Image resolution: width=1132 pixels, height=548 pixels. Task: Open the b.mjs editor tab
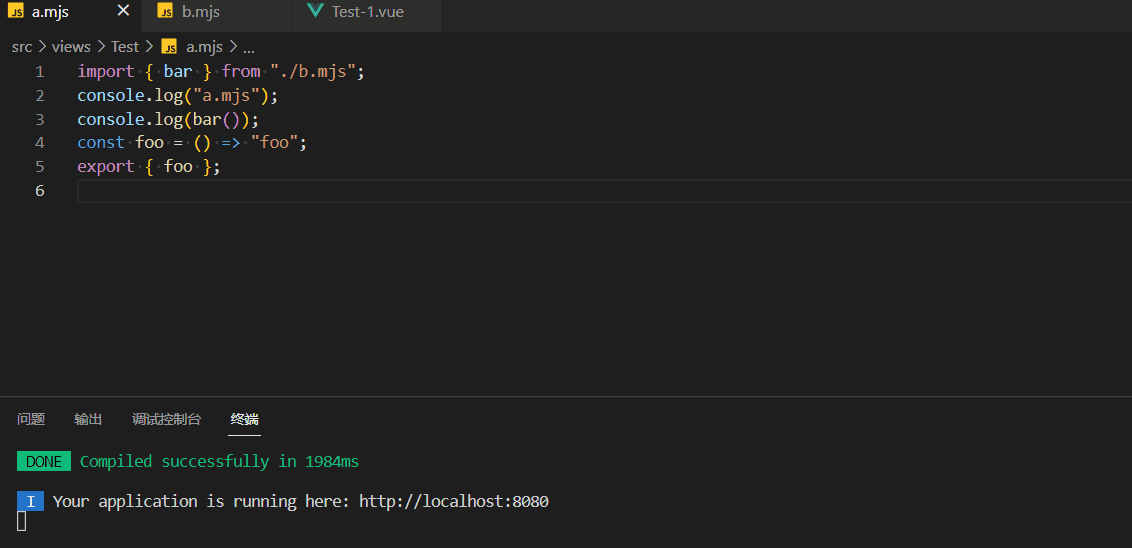pos(217,12)
